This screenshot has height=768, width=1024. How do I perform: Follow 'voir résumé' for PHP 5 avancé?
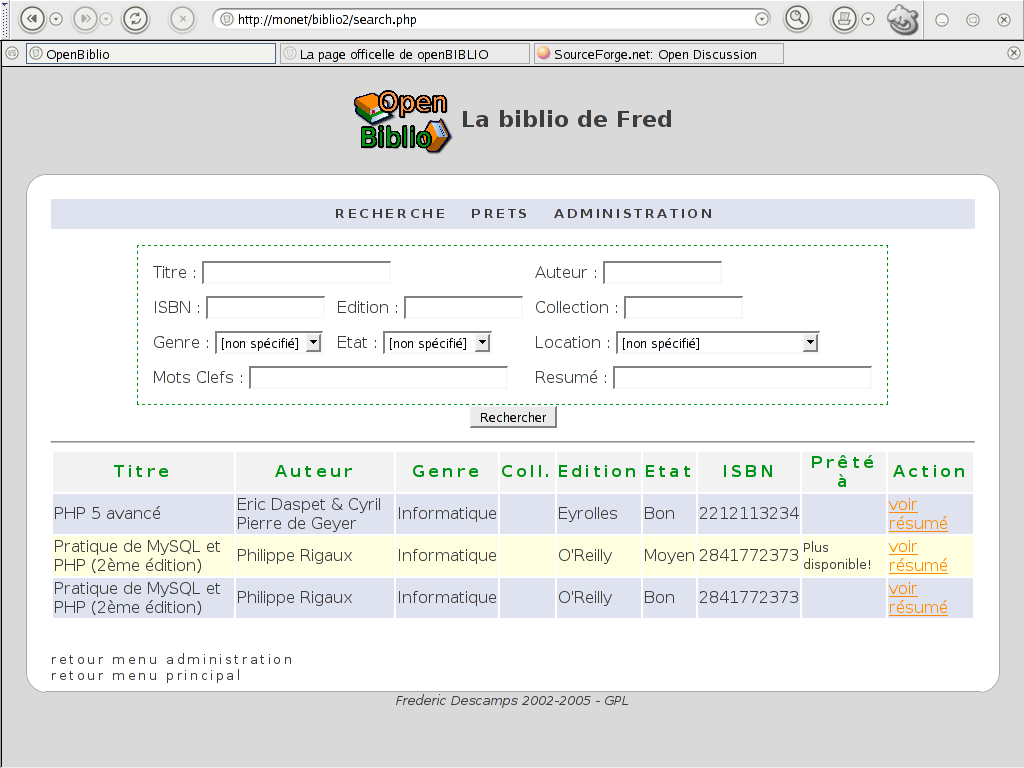click(x=916, y=513)
